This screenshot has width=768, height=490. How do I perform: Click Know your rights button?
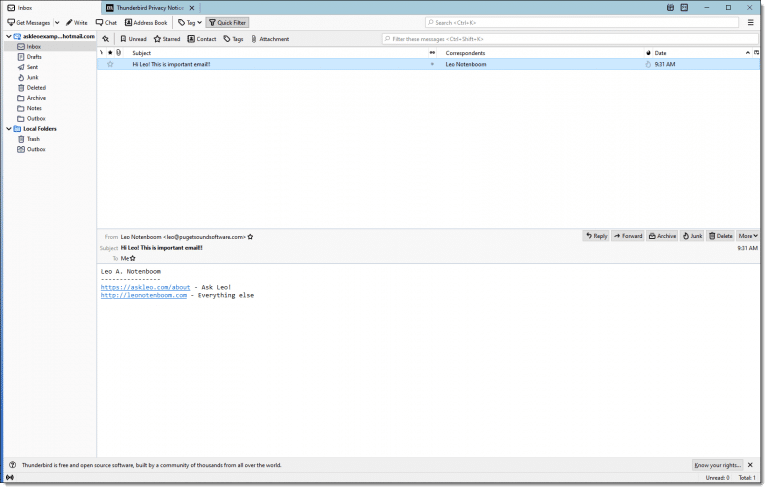tap(718, 466)
